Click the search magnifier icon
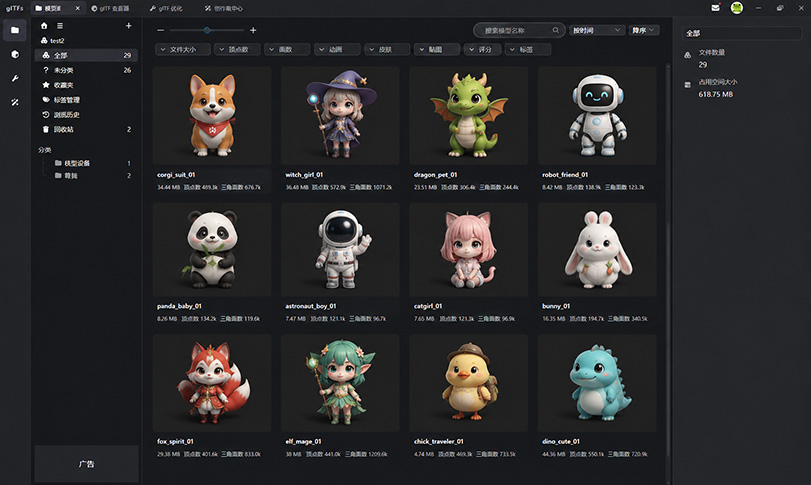 pos(555,30)
